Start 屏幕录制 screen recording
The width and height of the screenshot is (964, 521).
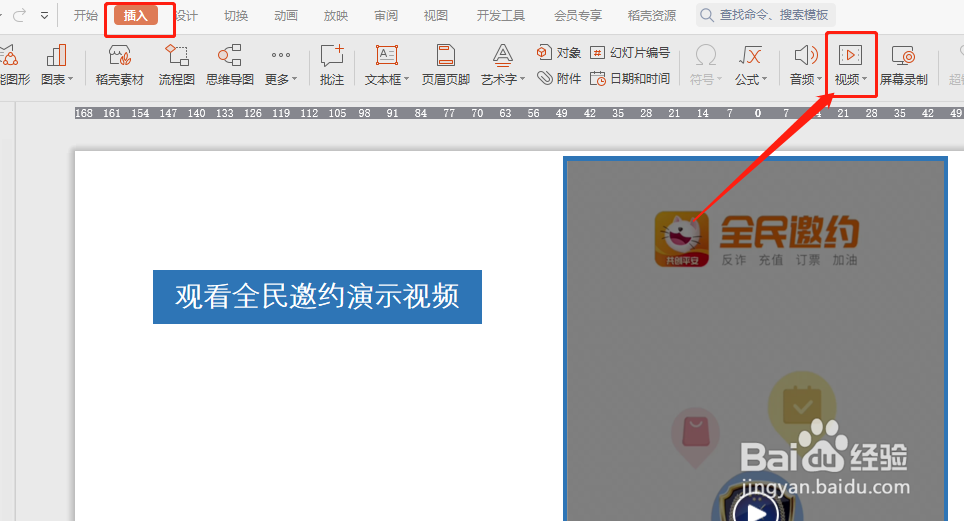point(904,65)
